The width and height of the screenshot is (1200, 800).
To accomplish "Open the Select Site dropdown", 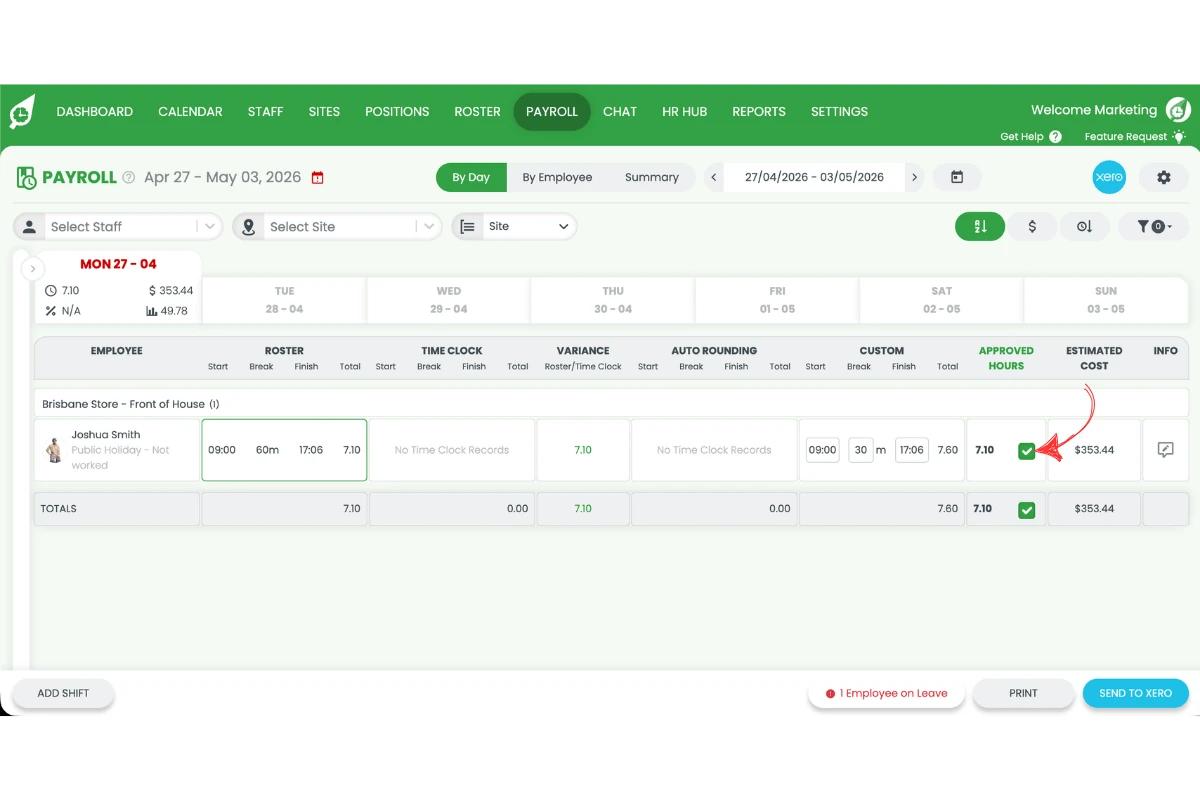I will 337,227.
